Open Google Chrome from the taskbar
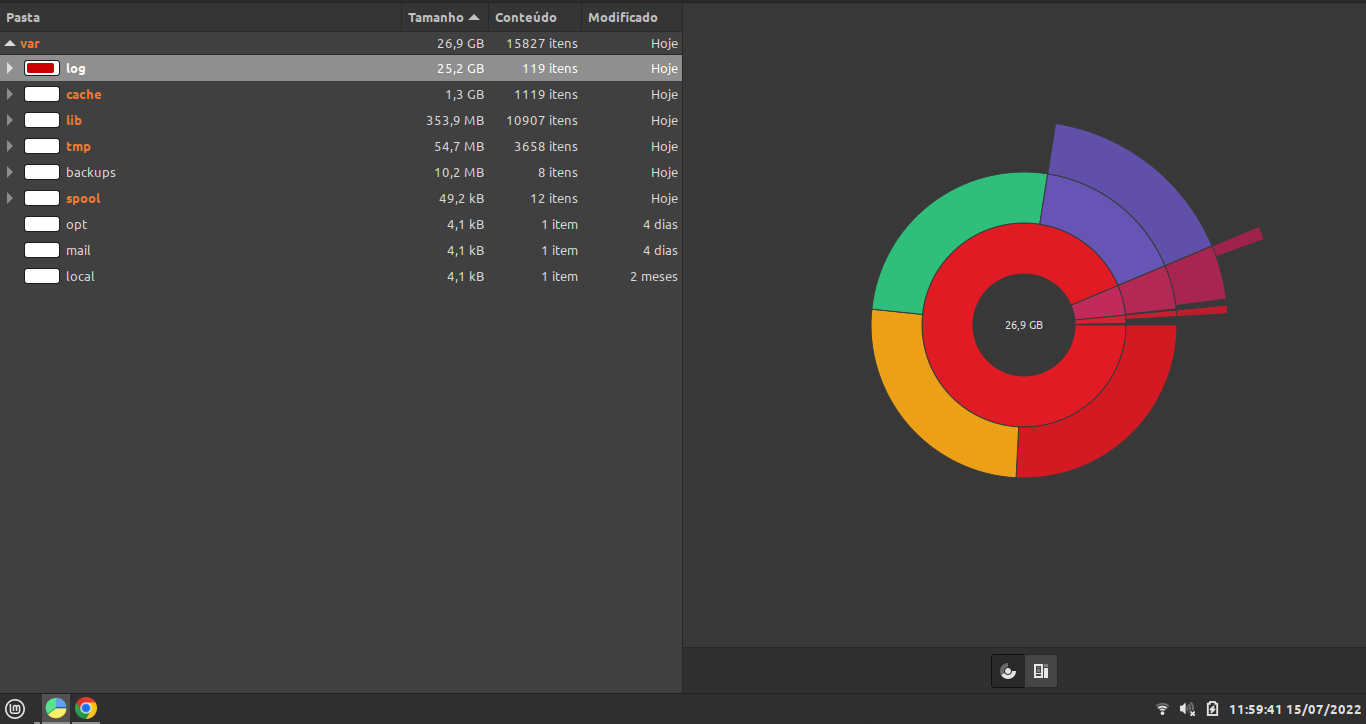This screenshot has height=724, width=1366. [86, 709]
